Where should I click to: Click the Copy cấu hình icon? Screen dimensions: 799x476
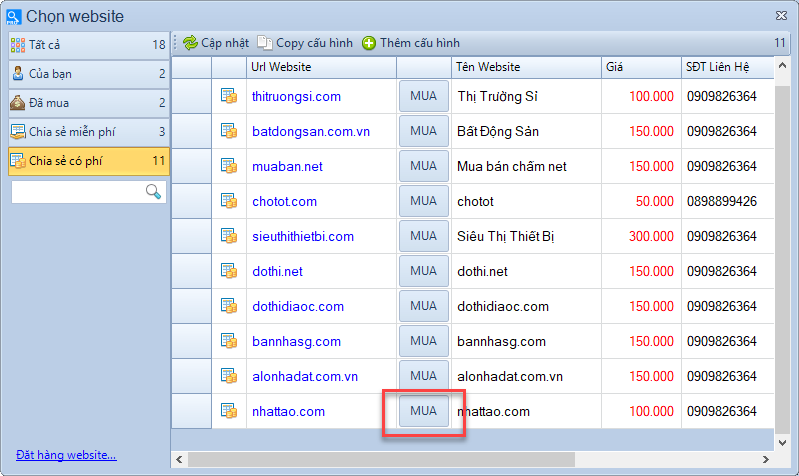[x=264, y=43]
